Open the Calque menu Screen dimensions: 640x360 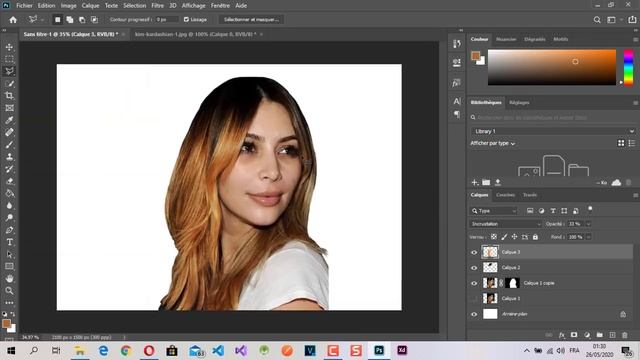pyautogui.click(x=90, y=6)
